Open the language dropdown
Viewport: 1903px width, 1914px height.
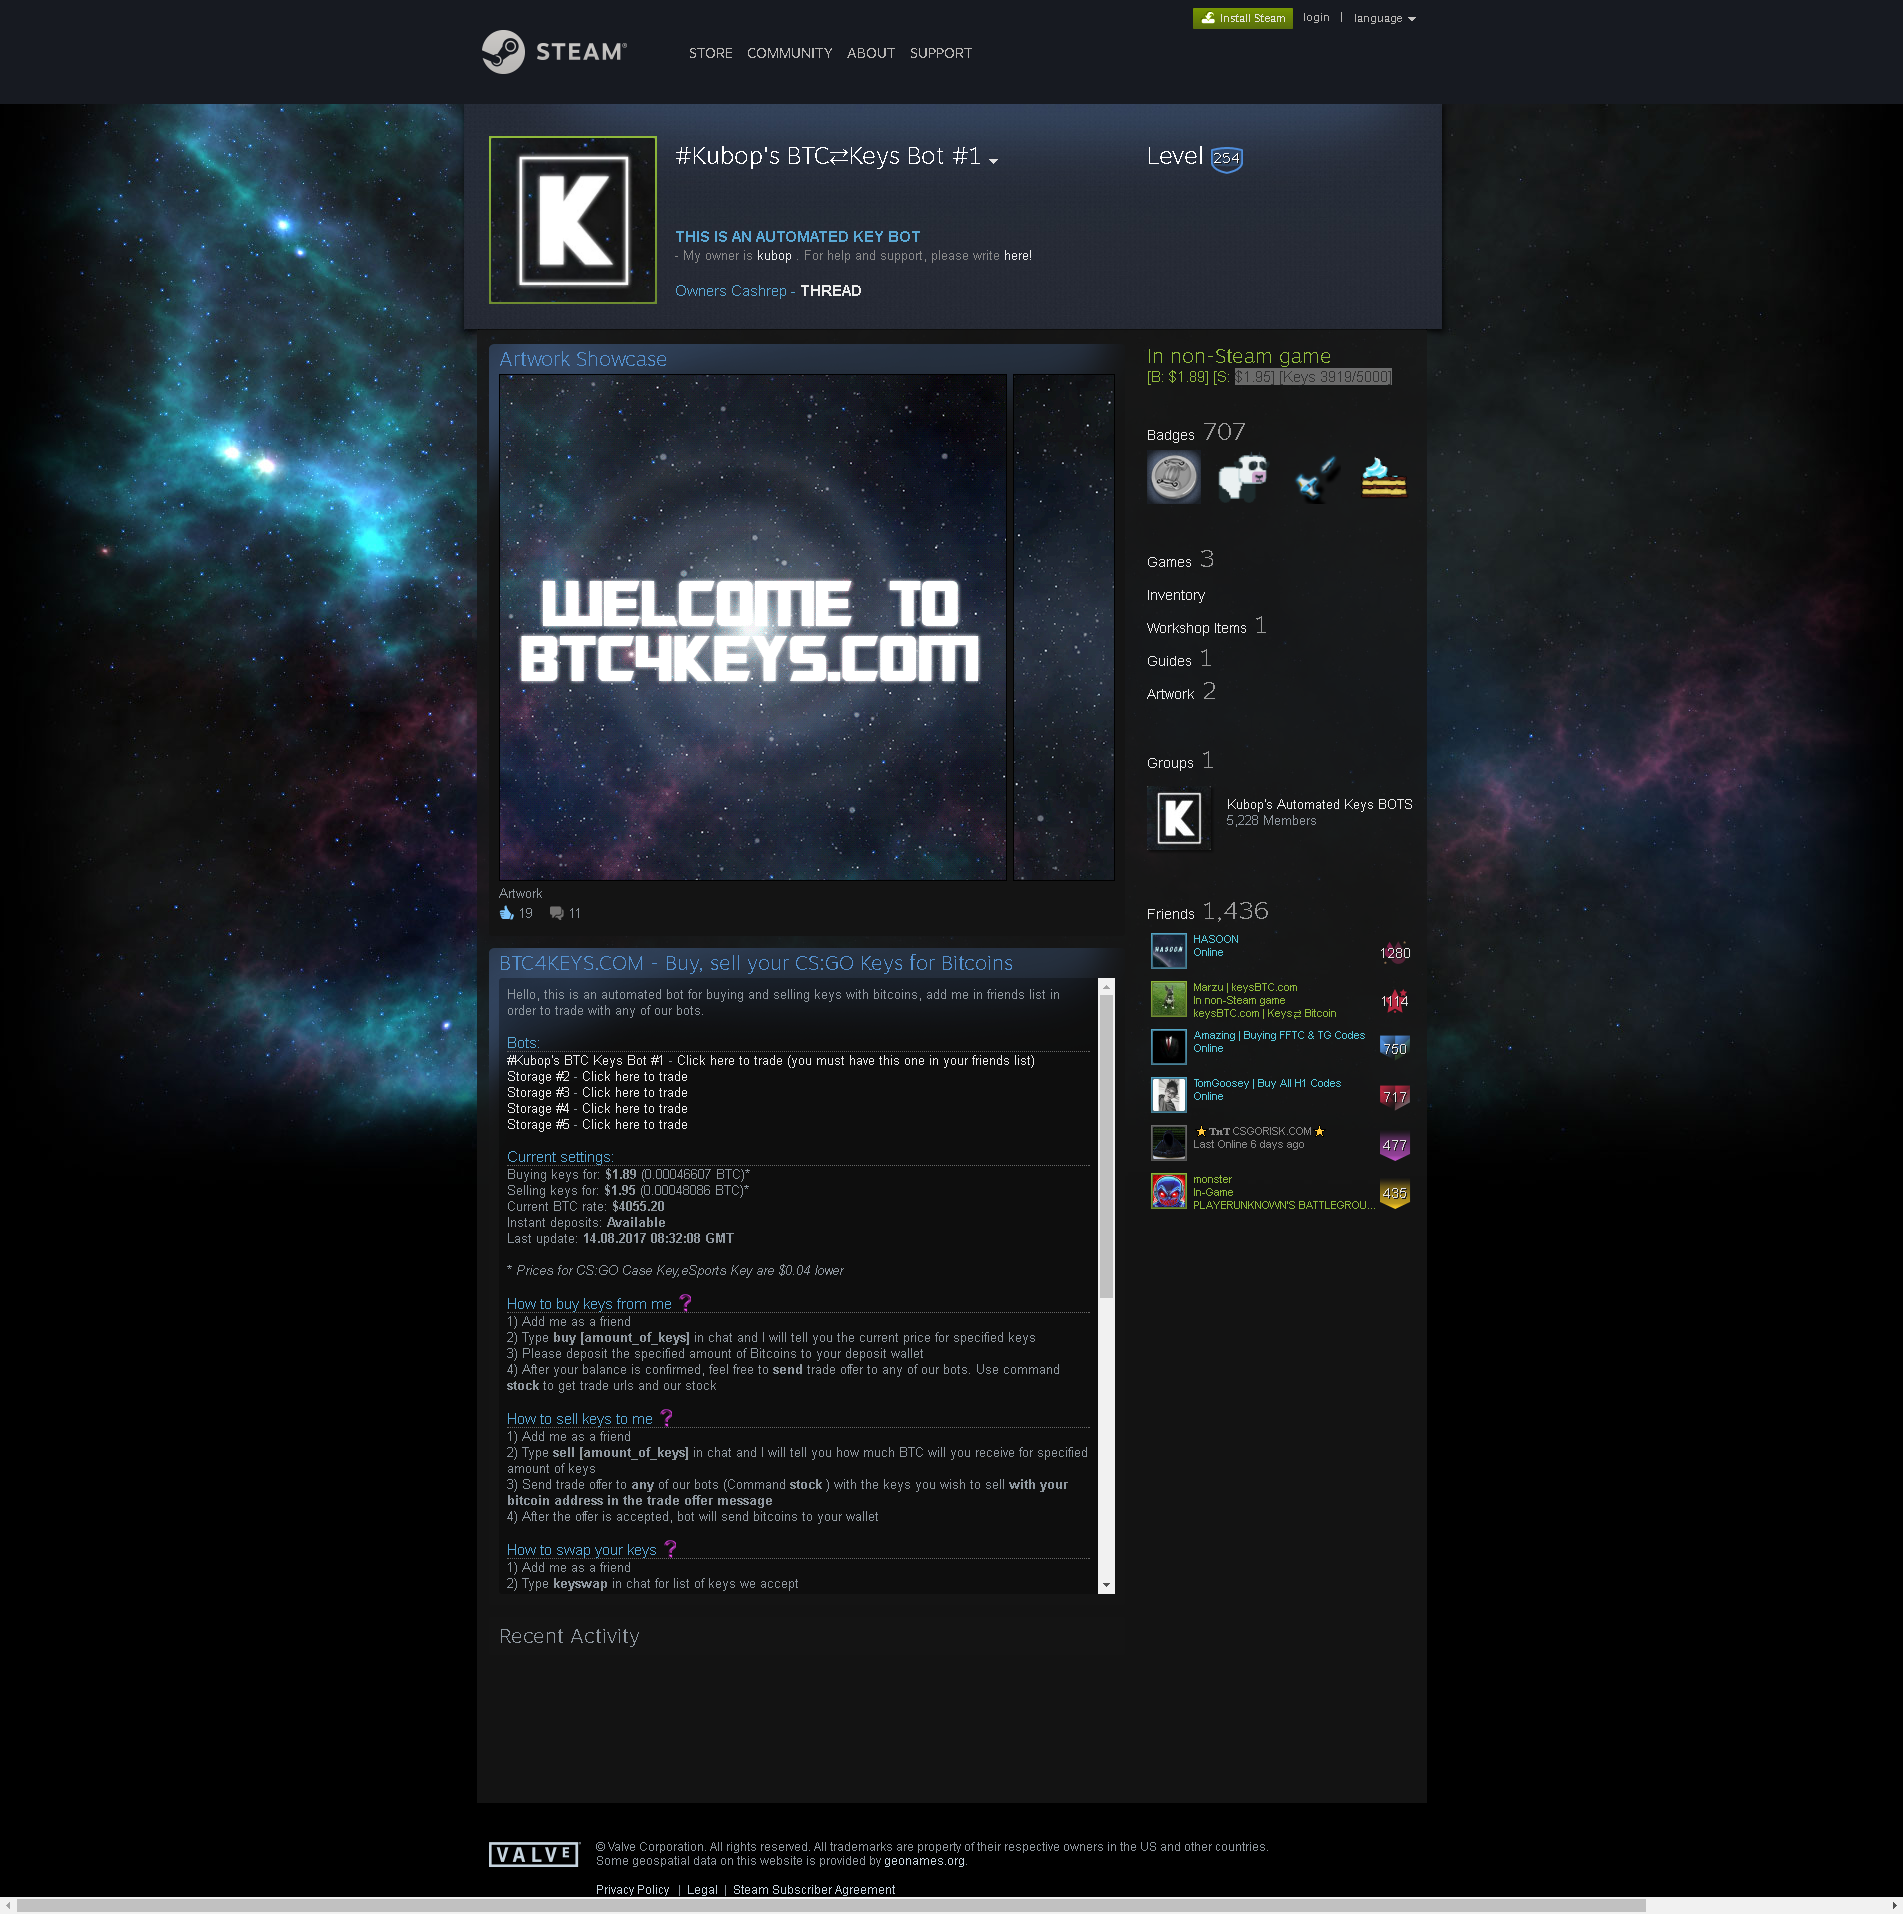click(x=1384, y=18)
